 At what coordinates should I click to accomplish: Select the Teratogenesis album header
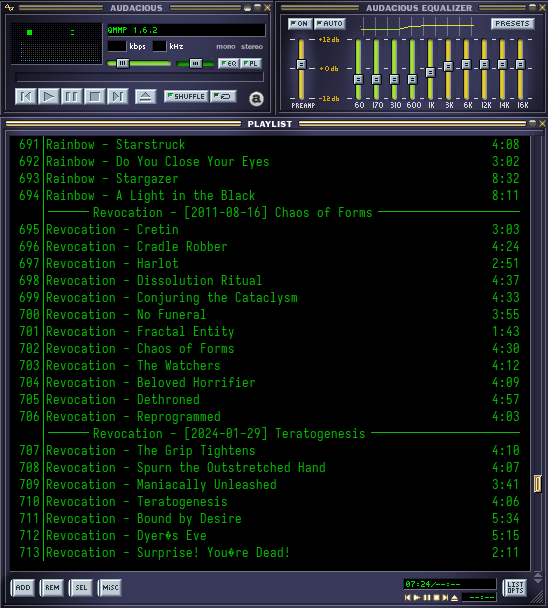(270, 434)
